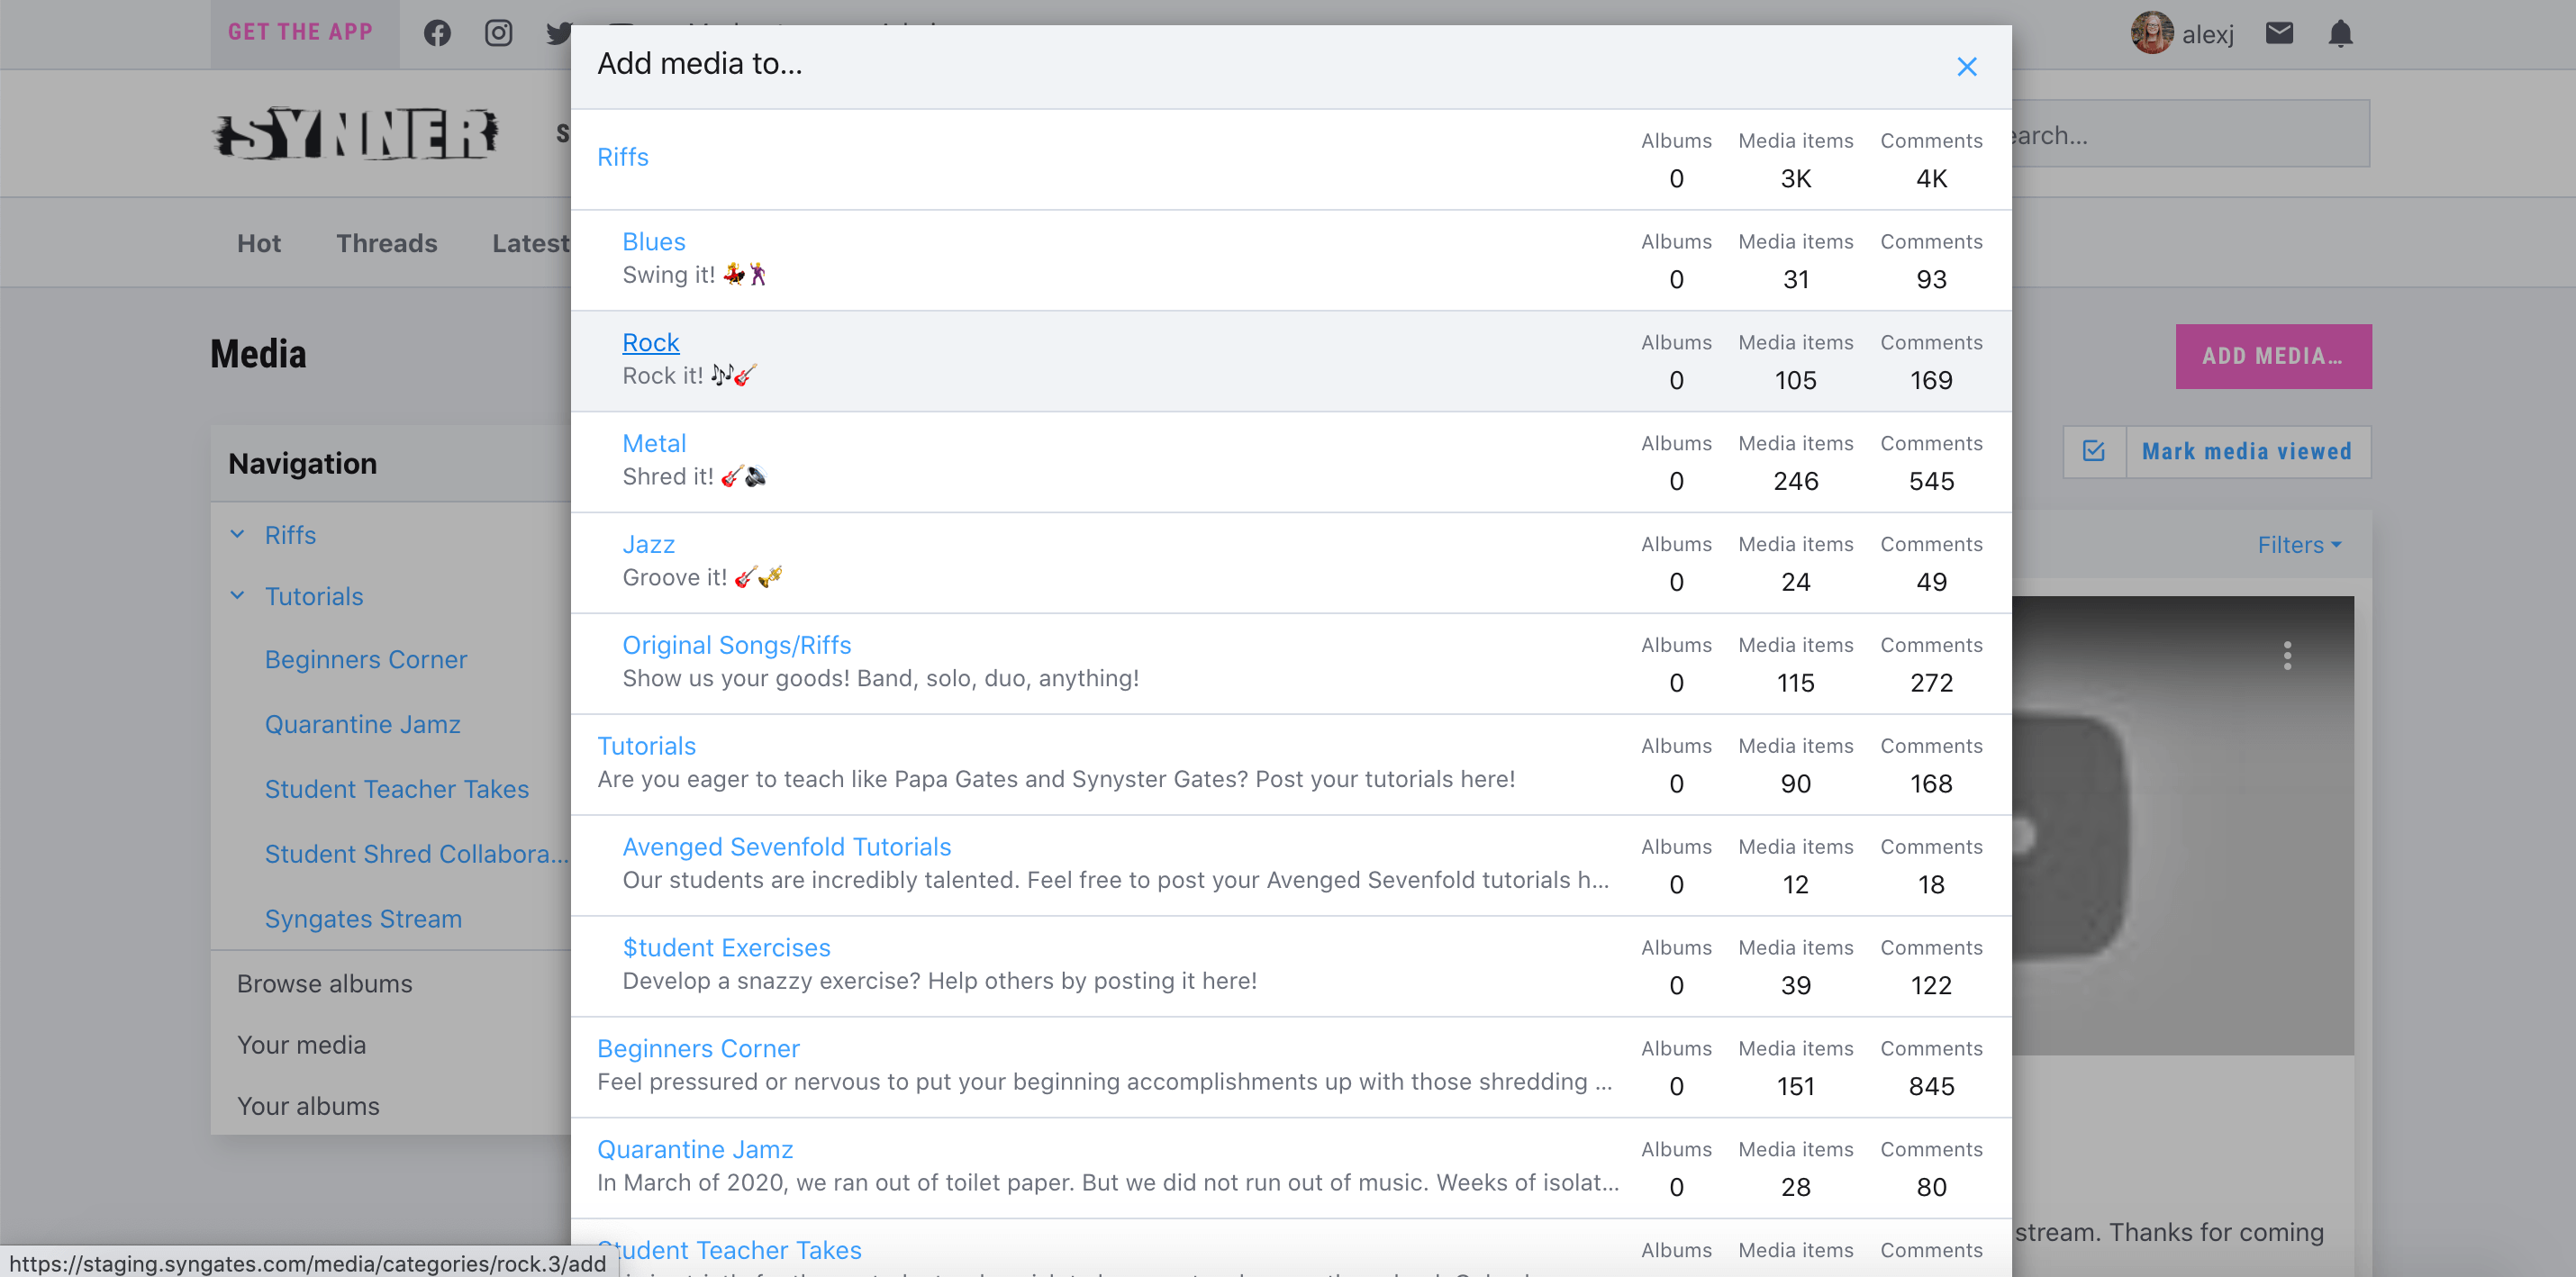Click the mark viewed checkmark icon
Image resolution: width=2576 pixels, height=1277 pixels.
tap(2093, 451)
